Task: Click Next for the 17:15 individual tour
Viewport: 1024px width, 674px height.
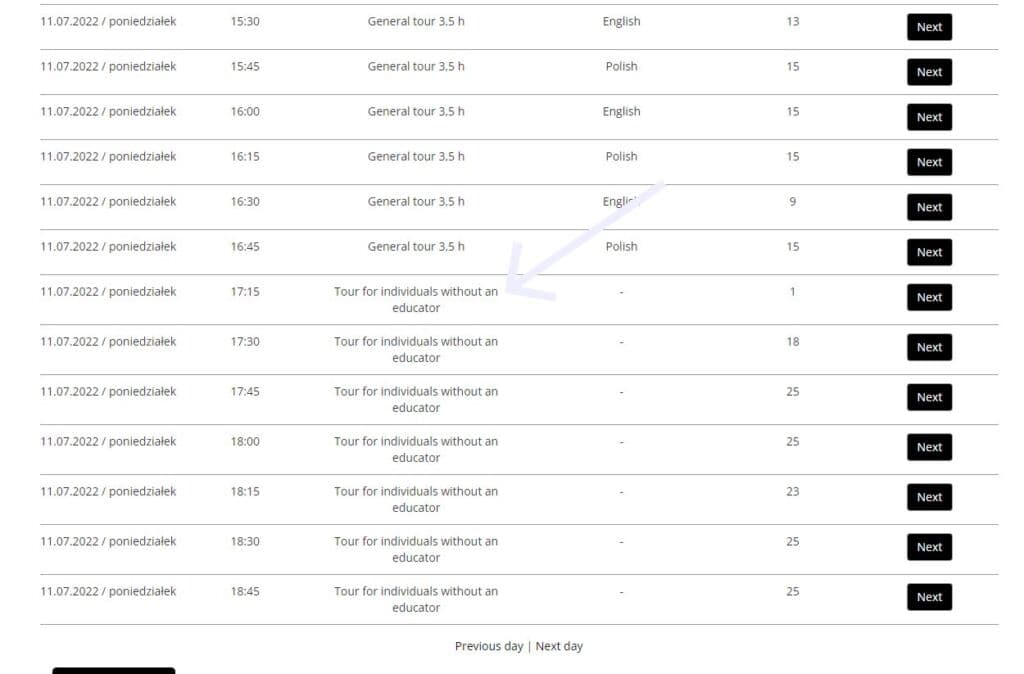Action: 929,297
